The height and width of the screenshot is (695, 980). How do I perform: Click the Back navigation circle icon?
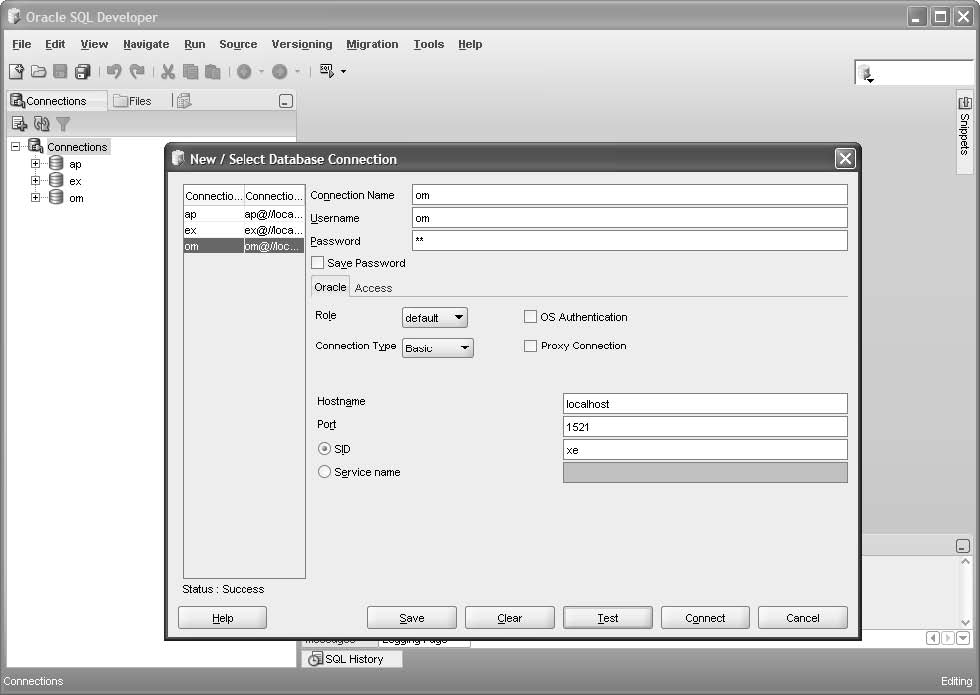click(x=244, y=71)
